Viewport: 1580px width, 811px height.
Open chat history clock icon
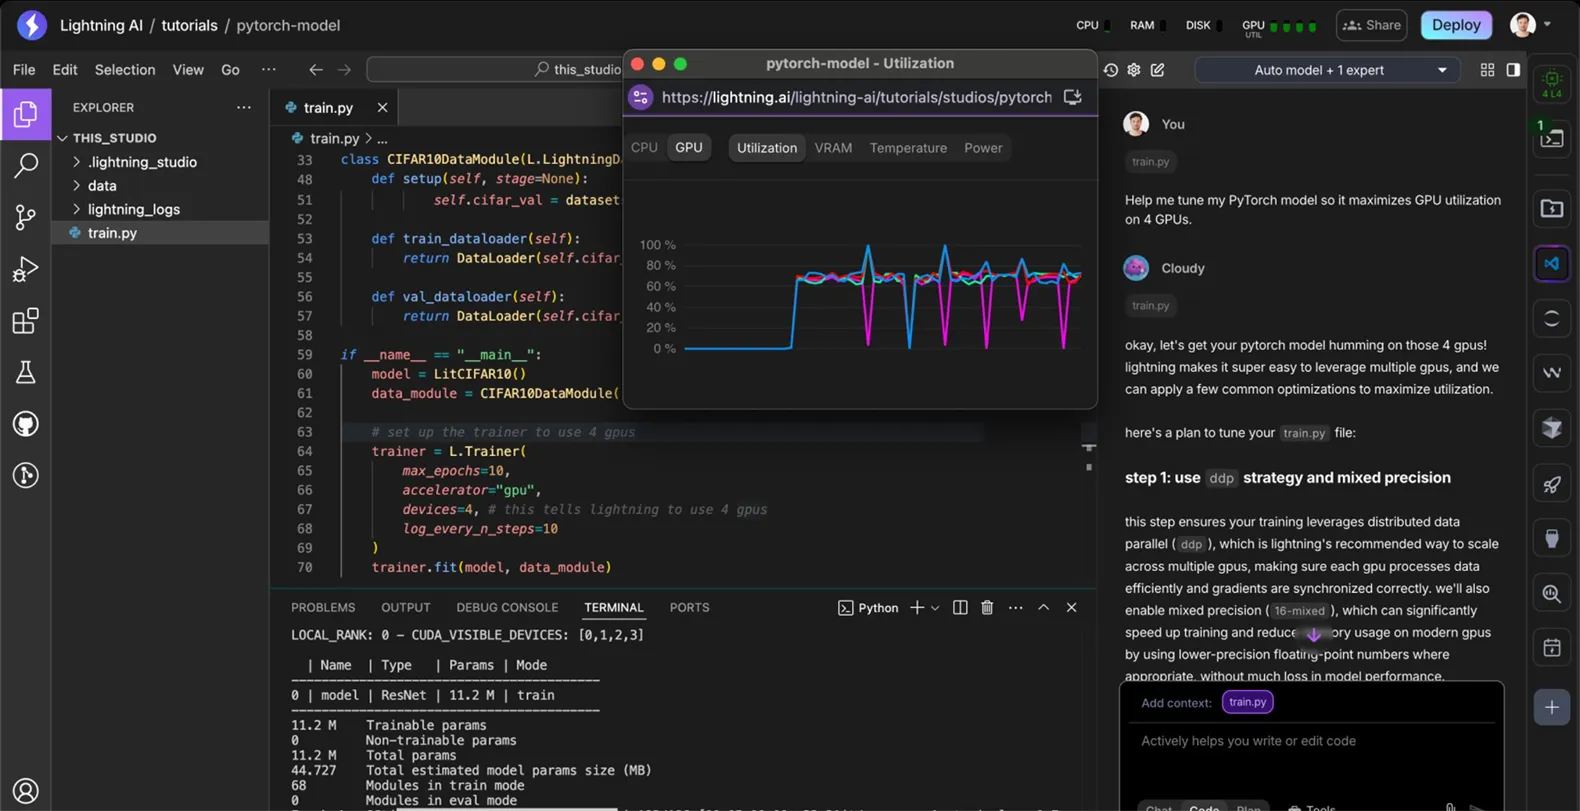(x=1110, y=70)
